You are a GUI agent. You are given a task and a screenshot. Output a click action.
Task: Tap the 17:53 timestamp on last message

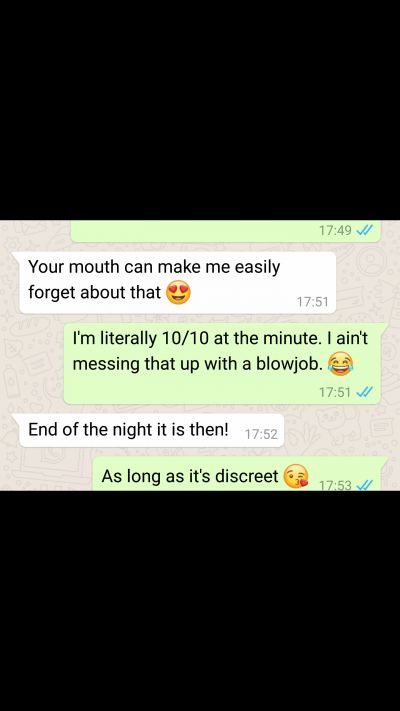pos(335,486)
